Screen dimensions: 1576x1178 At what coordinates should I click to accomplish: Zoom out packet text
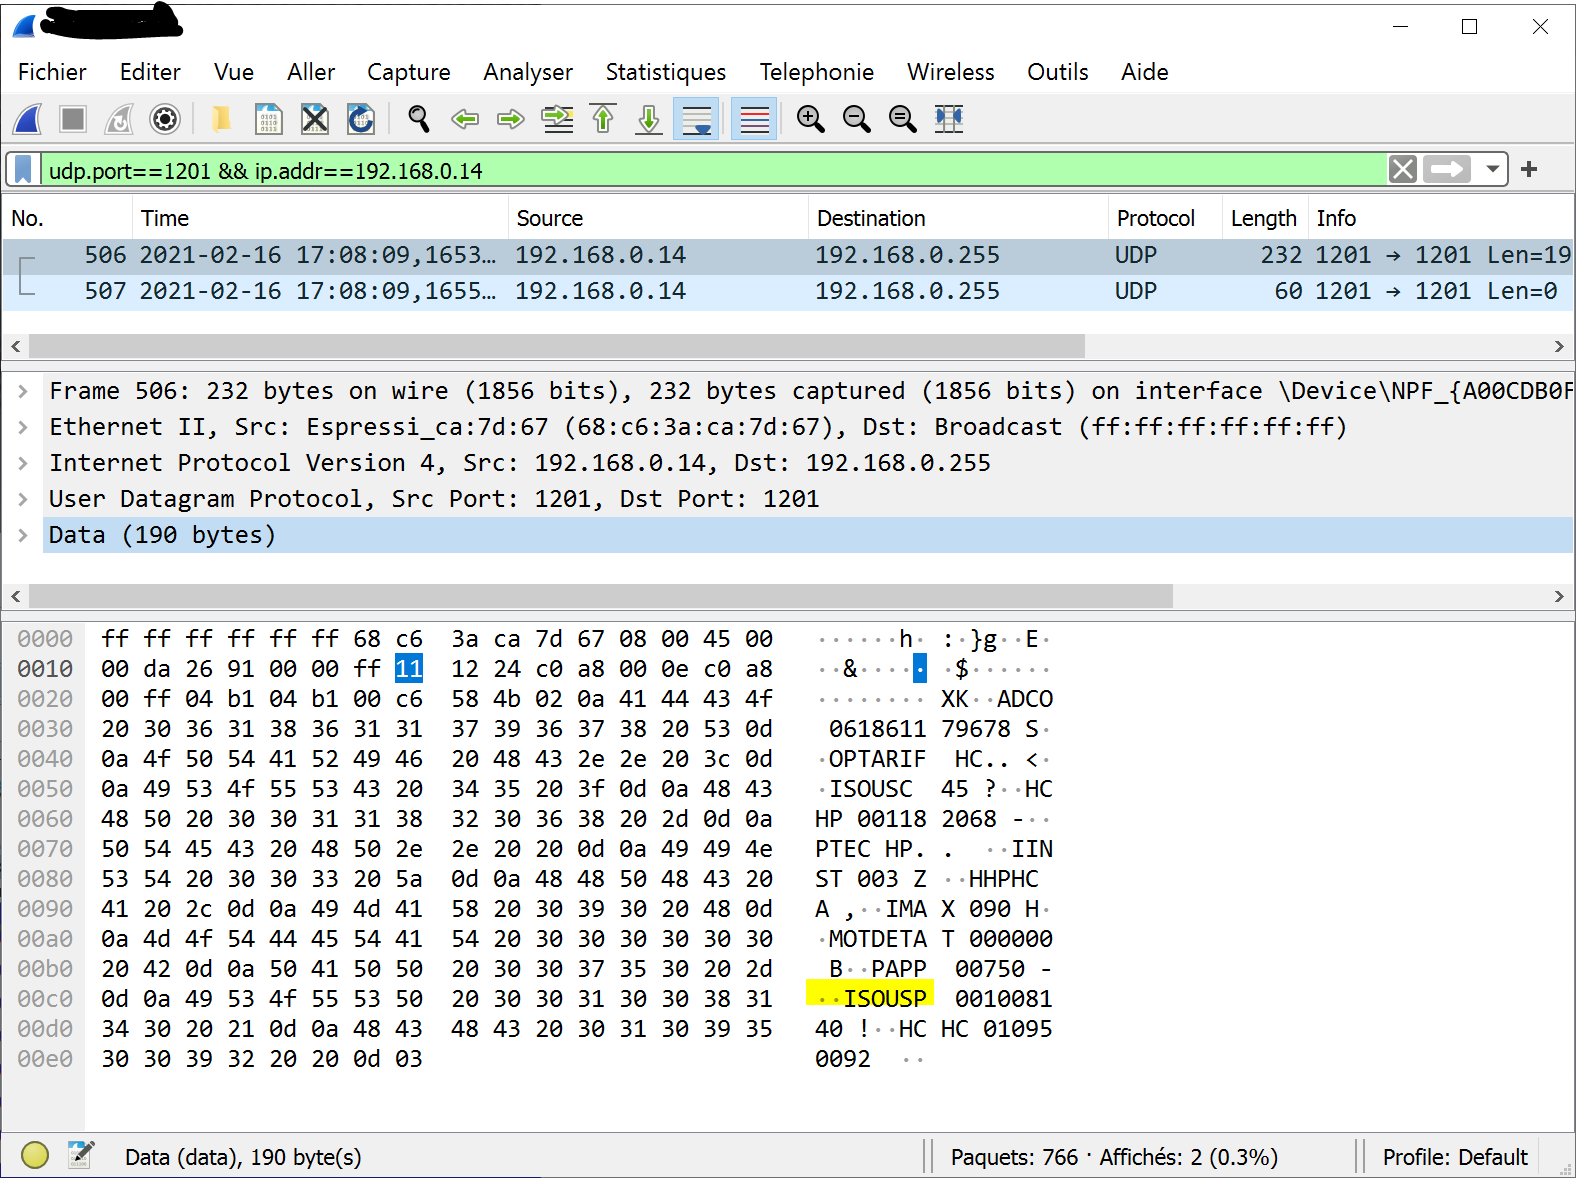point(857,119)
